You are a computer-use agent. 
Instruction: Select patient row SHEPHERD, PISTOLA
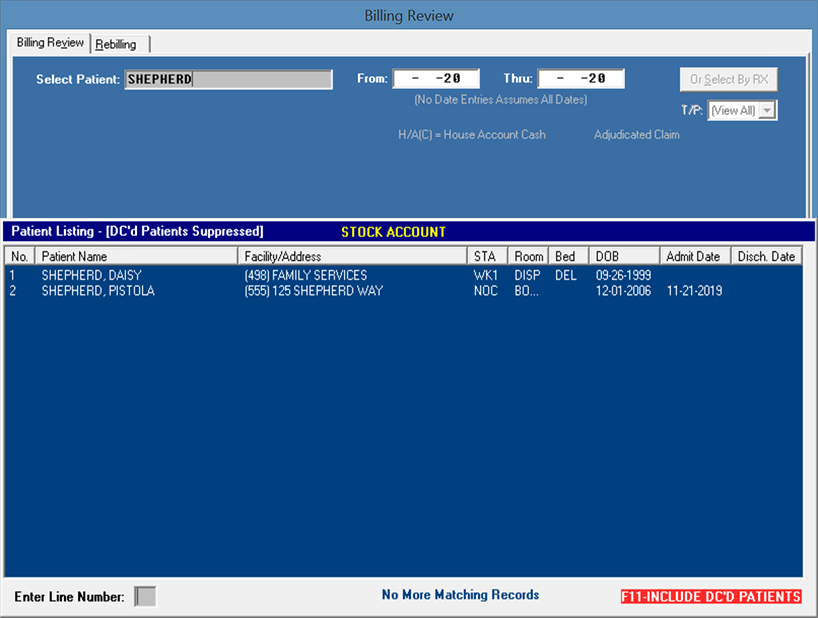(98, 291)
